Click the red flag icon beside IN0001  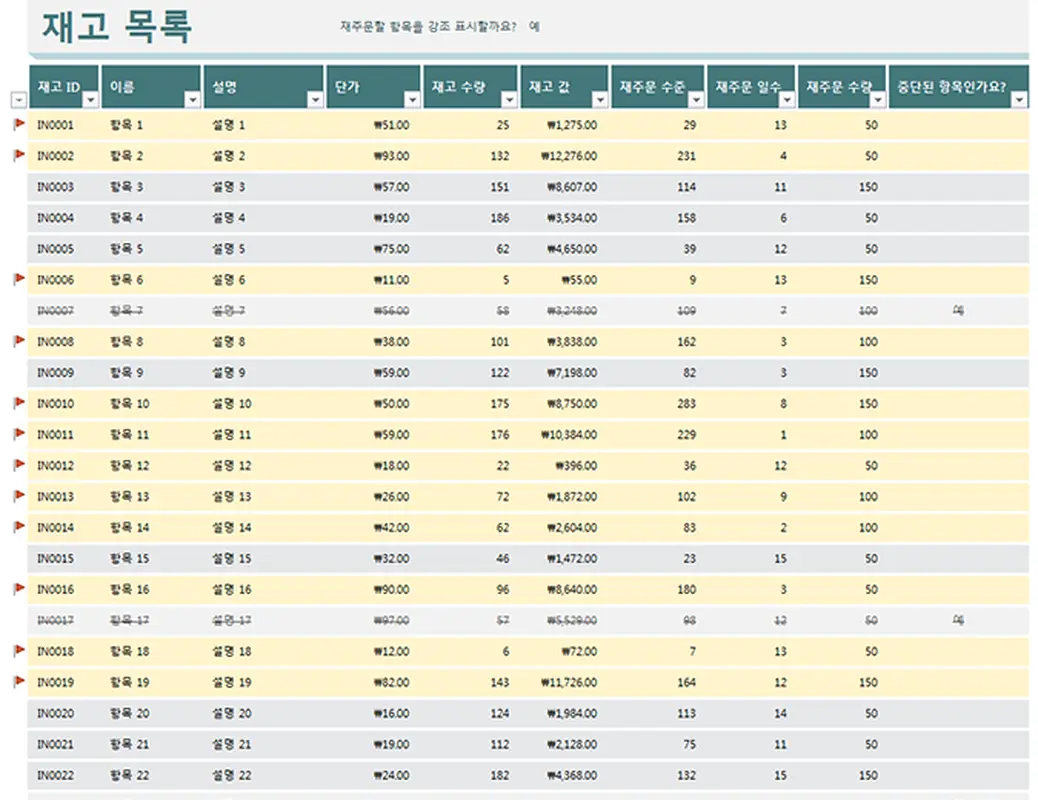pyautogui.click(x=19, y=124)
